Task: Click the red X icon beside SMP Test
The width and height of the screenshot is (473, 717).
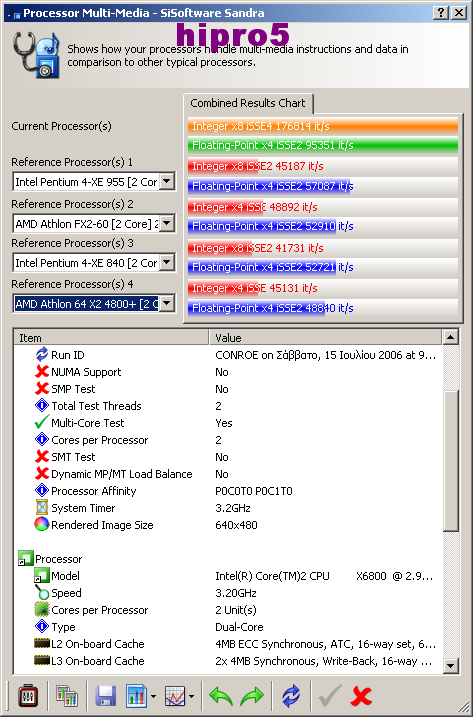Action: pyautogui.click(x=42, y=389)
